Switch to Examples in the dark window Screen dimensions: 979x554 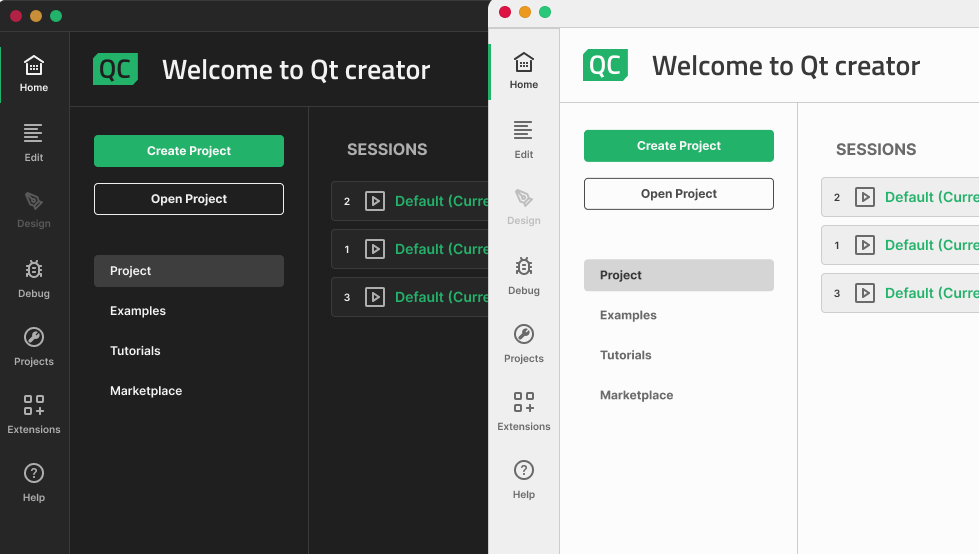pos(138,311)
